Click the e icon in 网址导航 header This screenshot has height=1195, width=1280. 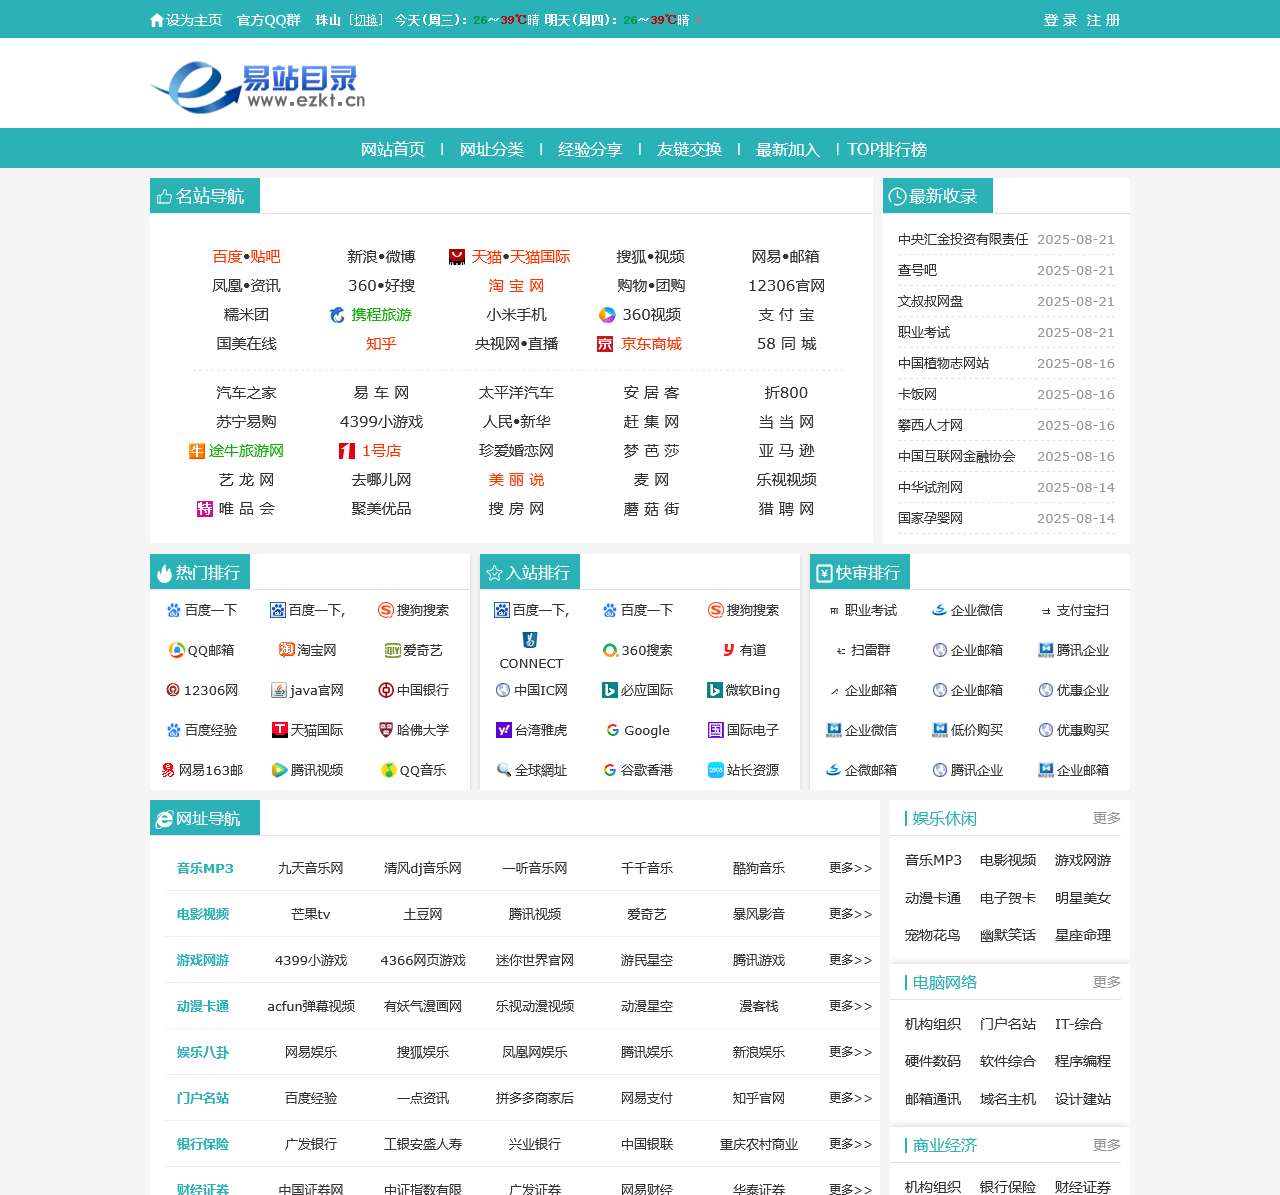point(164,819)
